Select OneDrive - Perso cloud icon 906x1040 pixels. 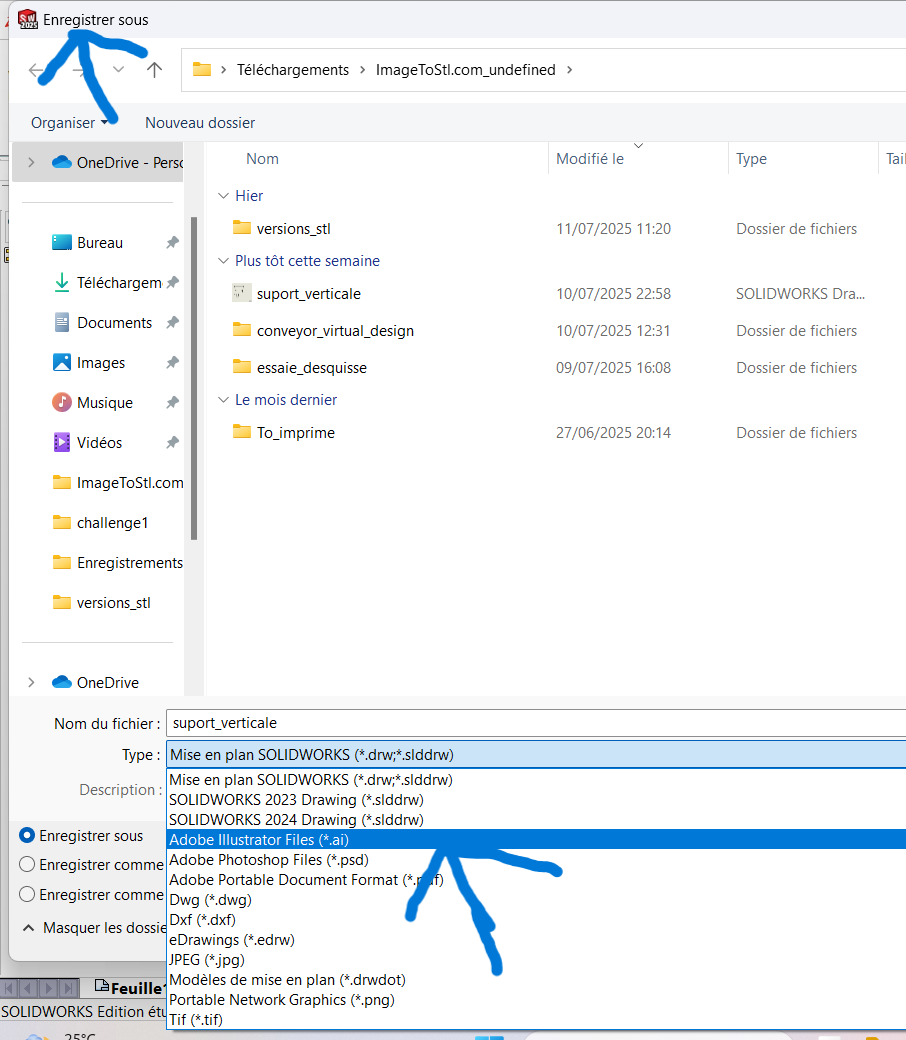(62, 162)
